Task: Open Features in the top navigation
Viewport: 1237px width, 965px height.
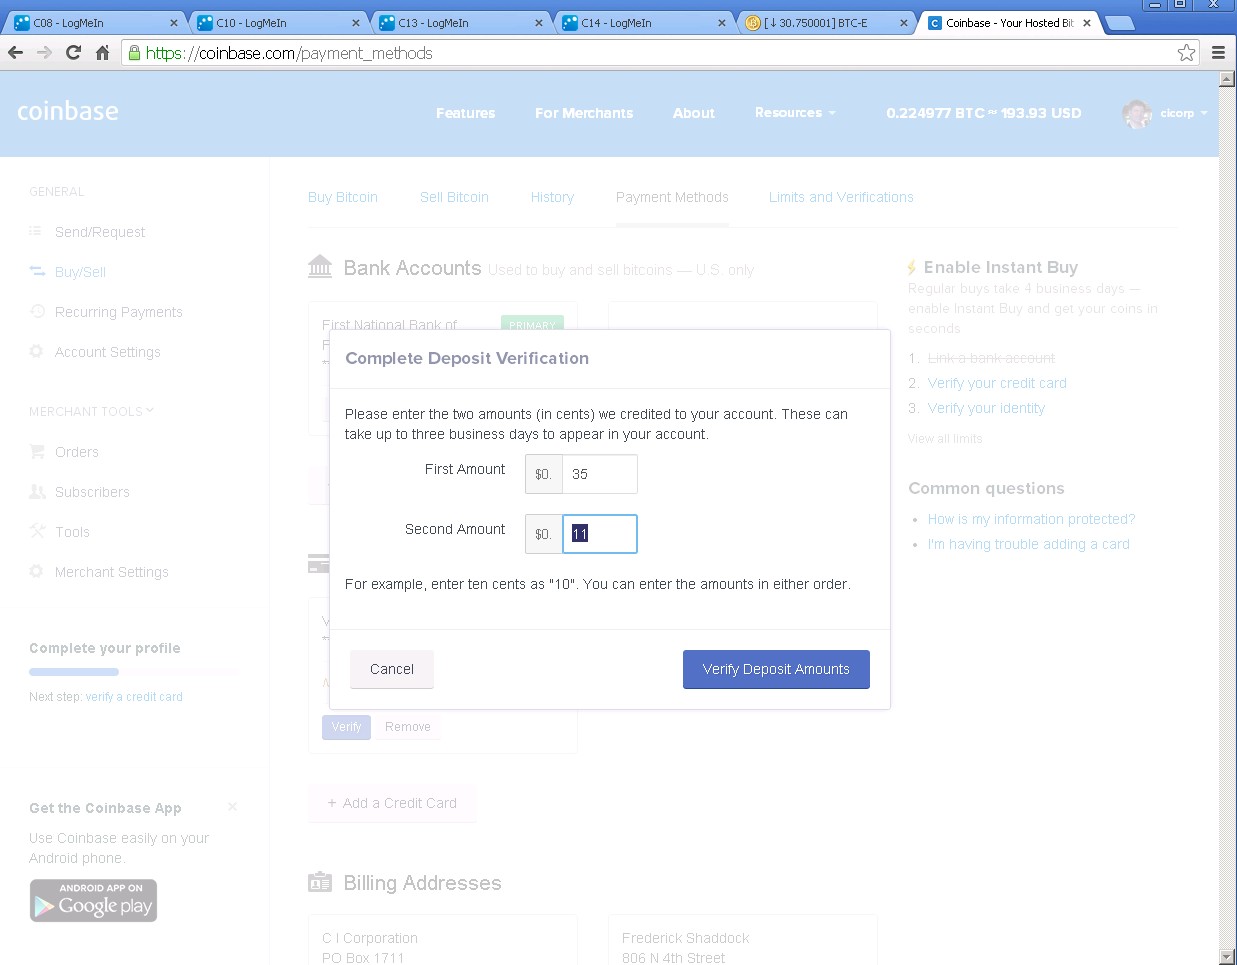Action: click(465, 113)
